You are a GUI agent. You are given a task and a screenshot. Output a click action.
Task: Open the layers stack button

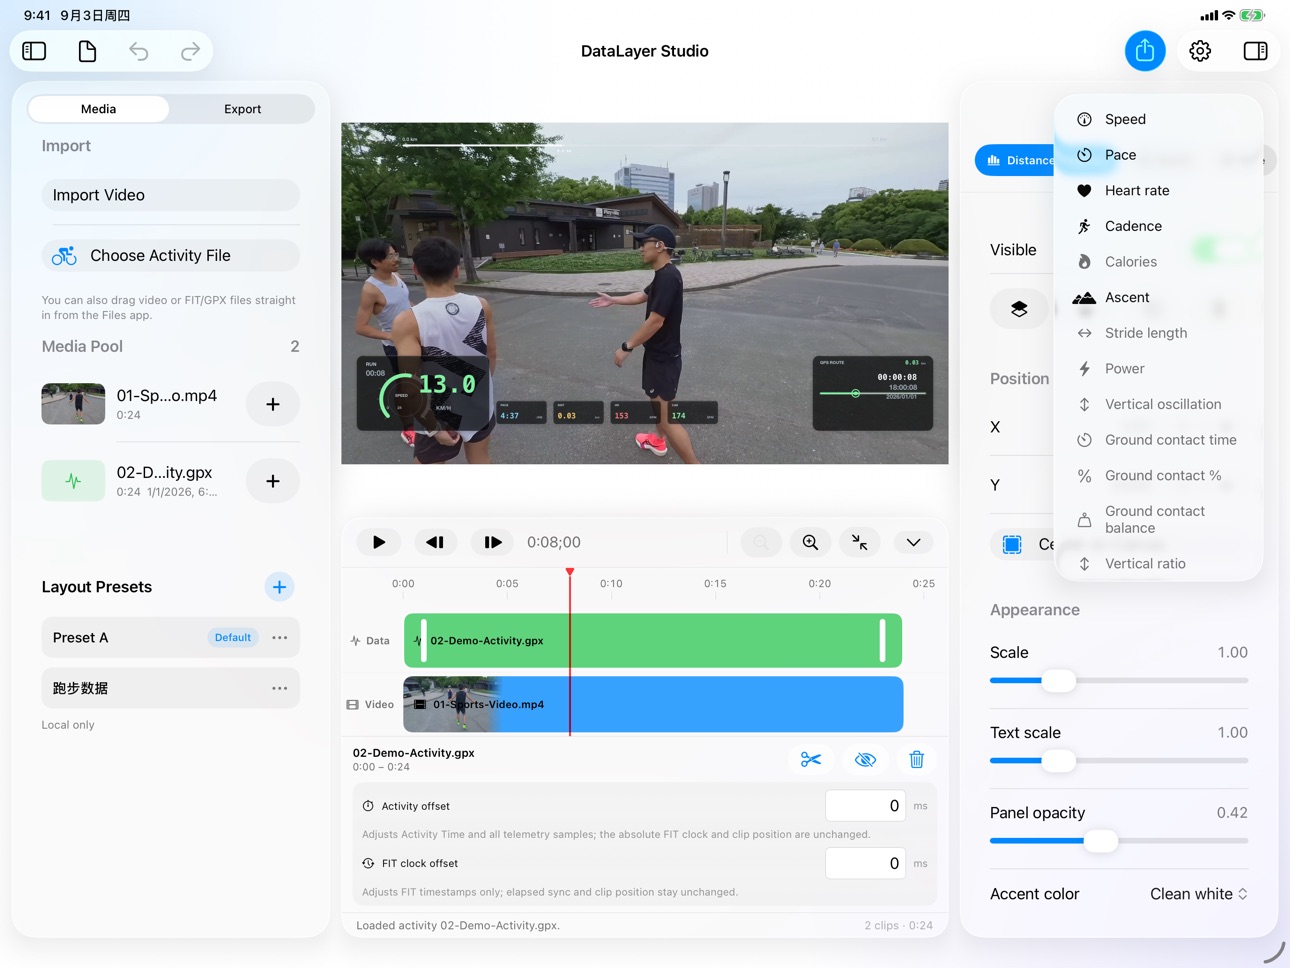pyautogui.click(x=1019, y=309)
